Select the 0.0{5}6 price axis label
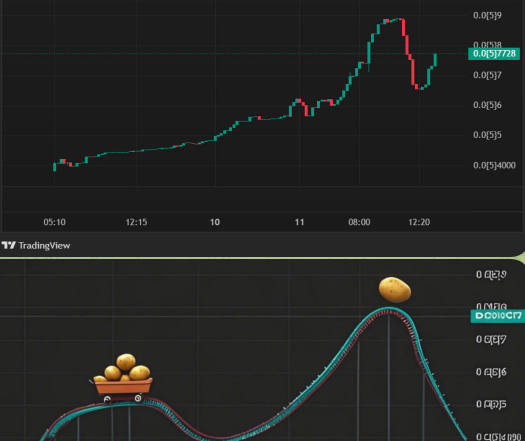Viewport: 525px width, 441px height. (x=487, y=105)
